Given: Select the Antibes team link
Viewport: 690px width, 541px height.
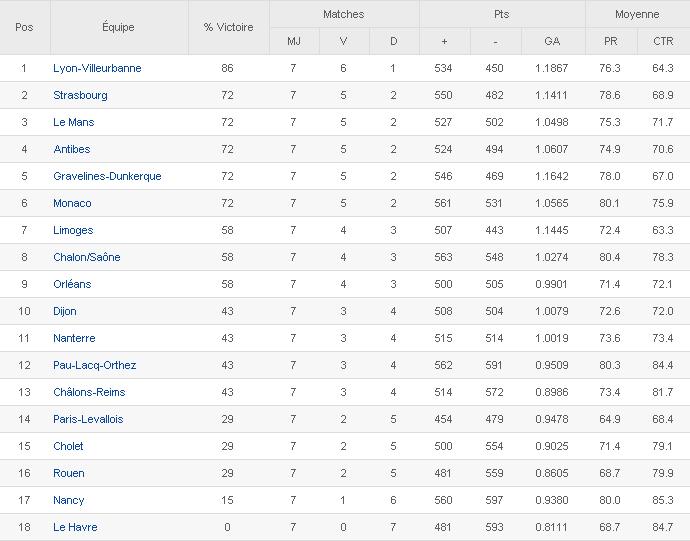Looking at the screenshot, I should 72,149.
